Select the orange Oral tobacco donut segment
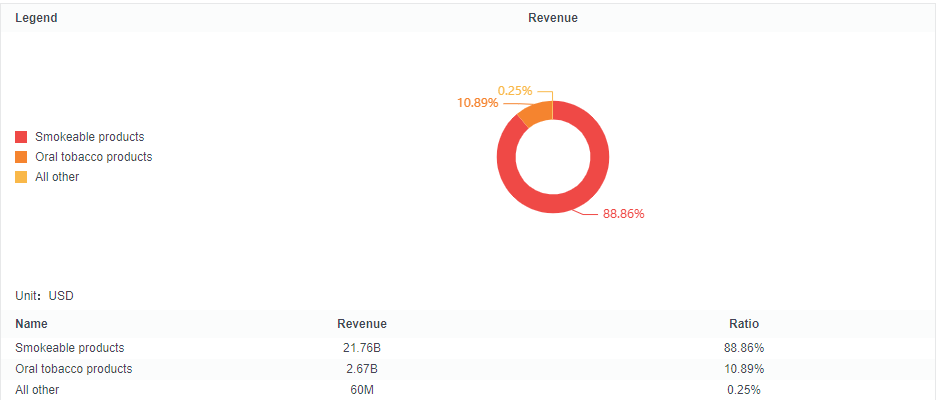The width and height of the screenshot is (937, 400). point(536,114)
